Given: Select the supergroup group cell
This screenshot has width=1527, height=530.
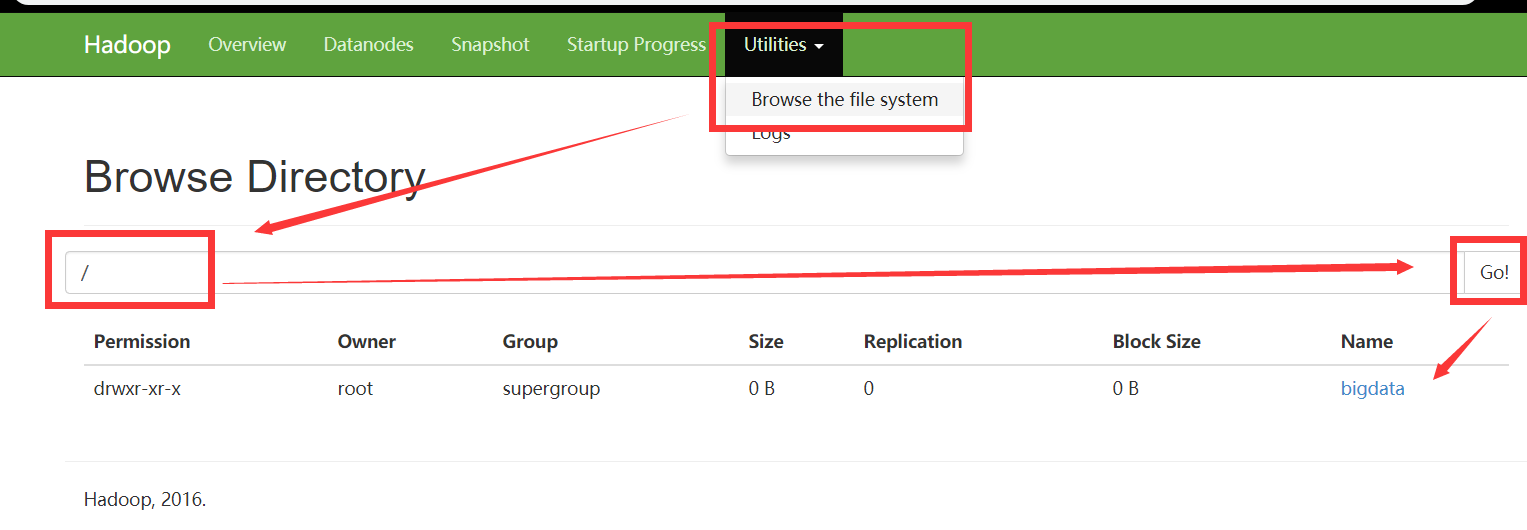Looking at the screenshot, I should pyautogui.click(x=551, y=389).
